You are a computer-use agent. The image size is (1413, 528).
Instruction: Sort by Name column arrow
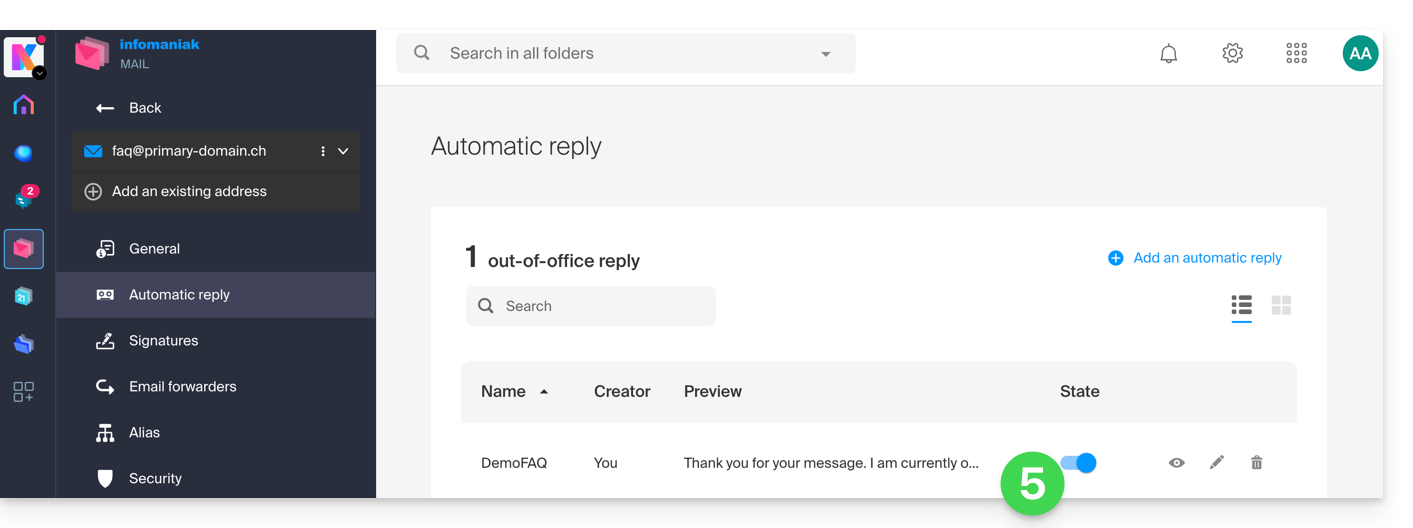(544, 392)
